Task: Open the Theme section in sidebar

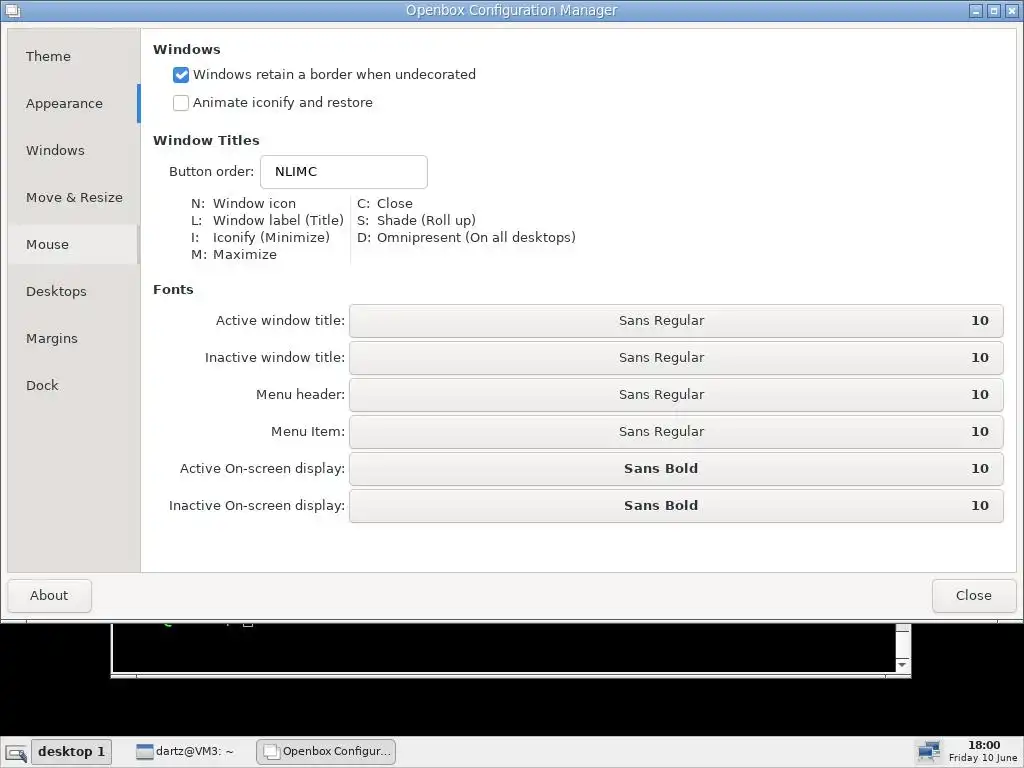Action: [73, 56]
